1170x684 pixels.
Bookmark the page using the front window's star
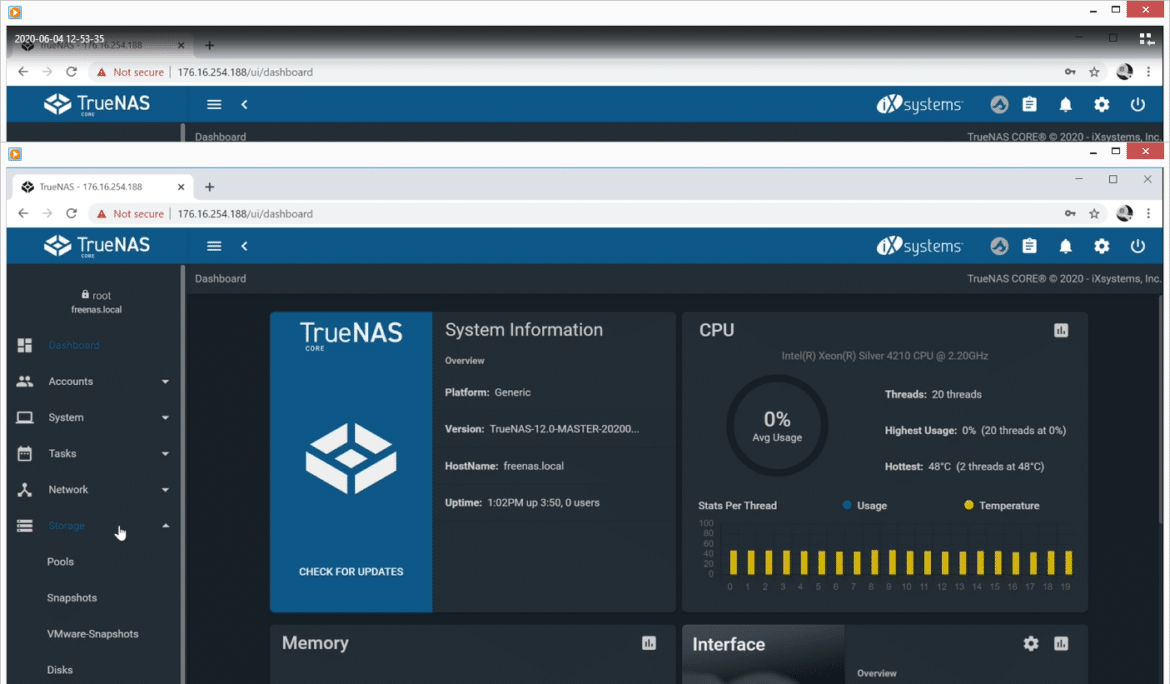[1094, 213]
